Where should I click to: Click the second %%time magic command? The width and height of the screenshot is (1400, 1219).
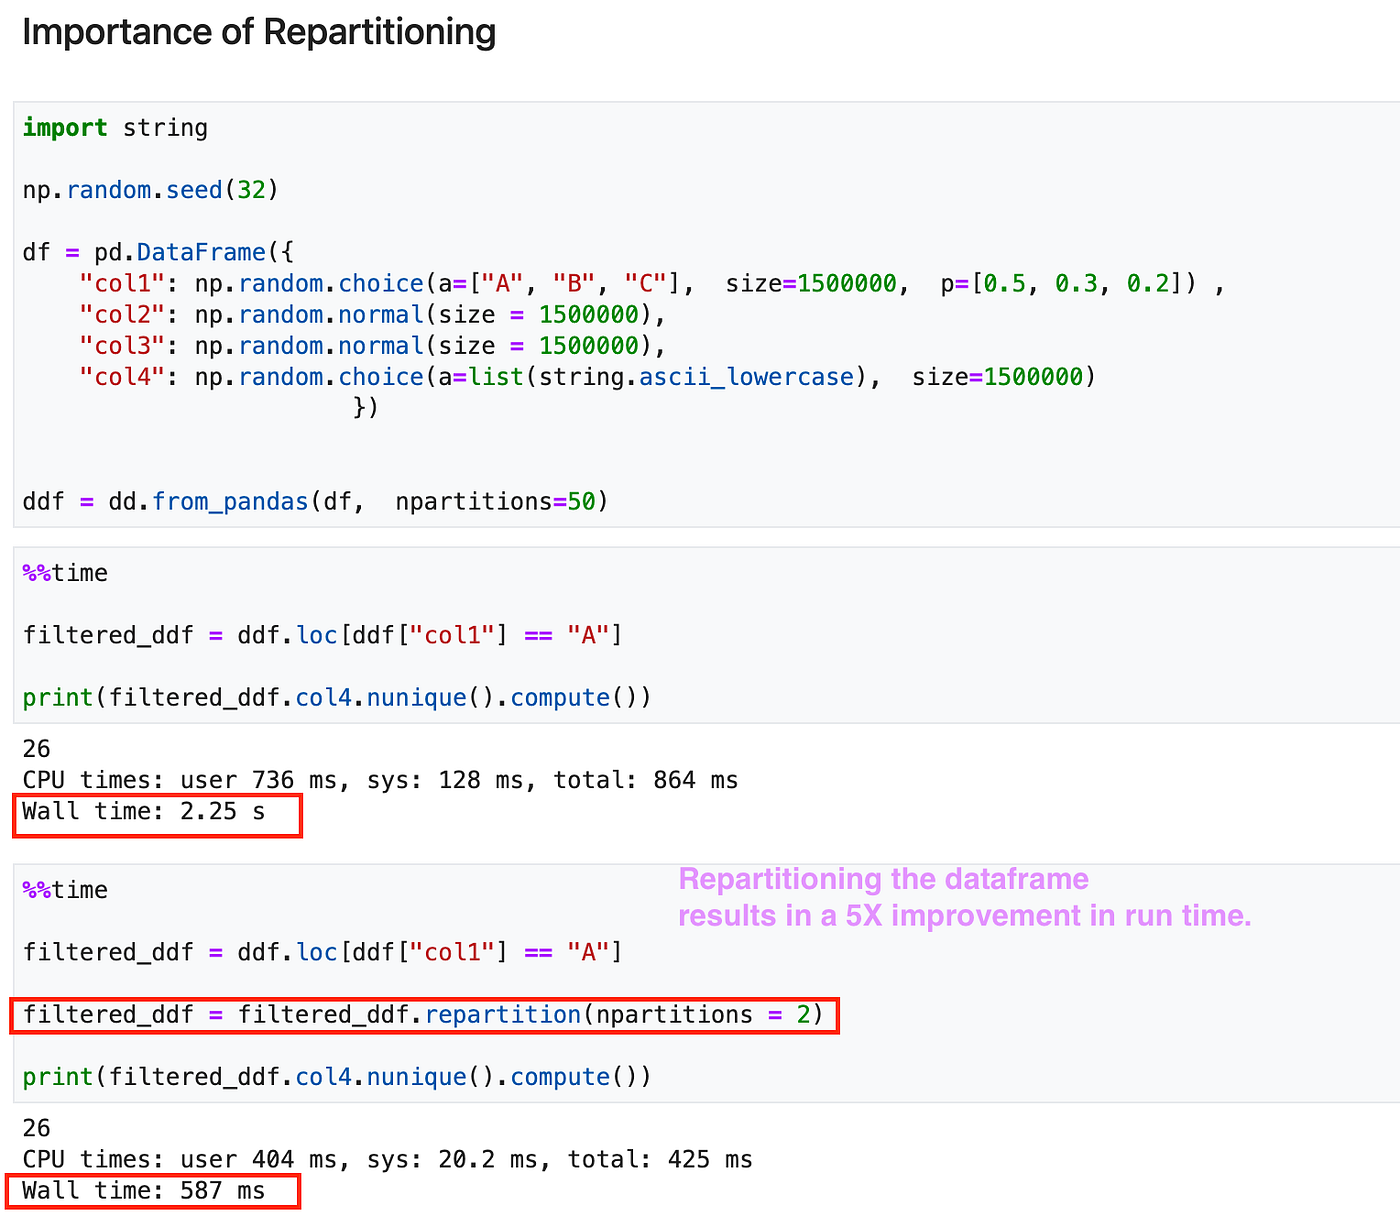tap(64, 888)
